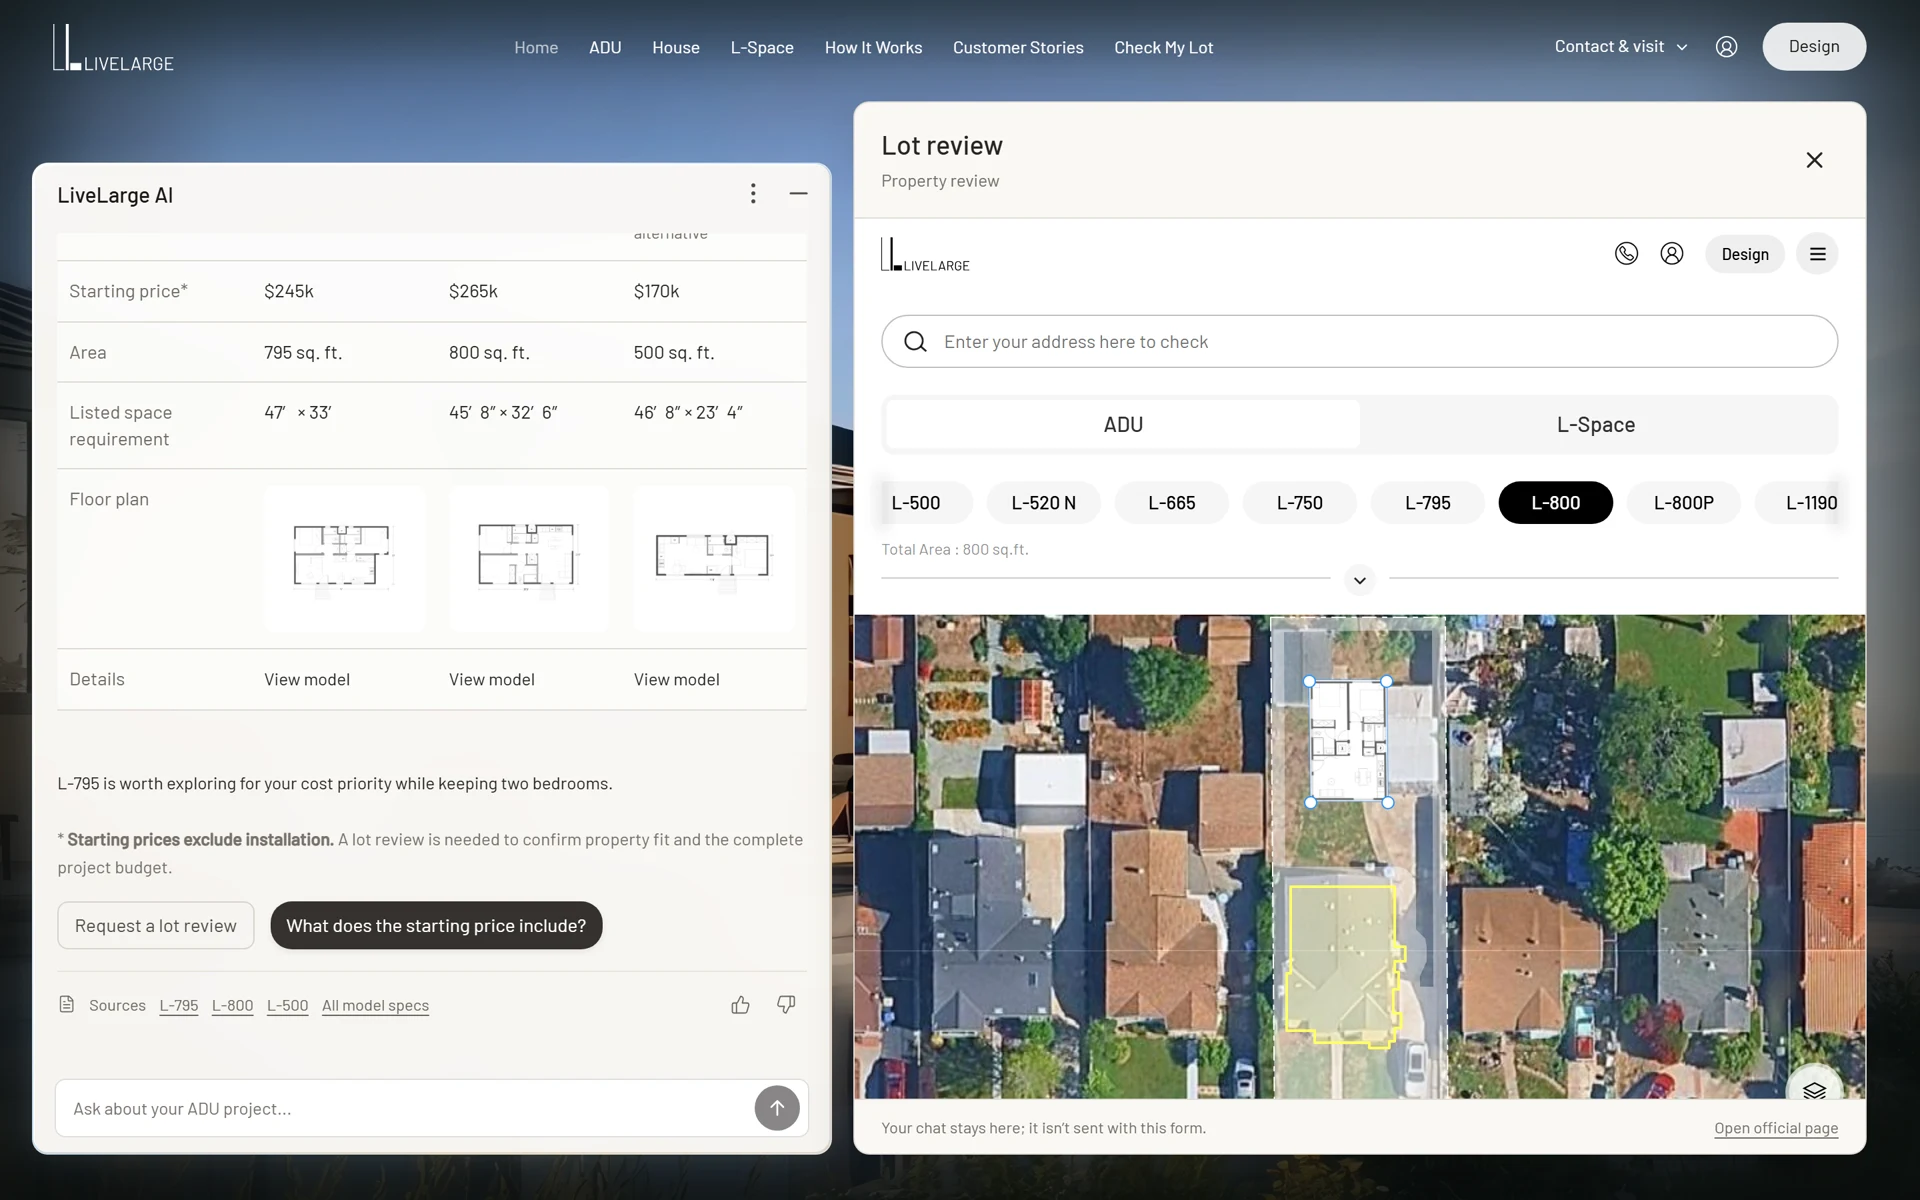
Task: Minimize the LiveLarge AI chat panel
Action: point(798,194)
